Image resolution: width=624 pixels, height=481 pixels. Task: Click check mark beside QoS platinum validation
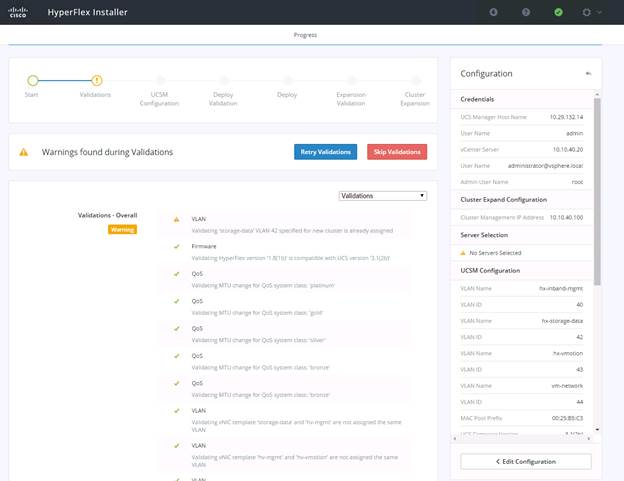(x=176, y=274)
